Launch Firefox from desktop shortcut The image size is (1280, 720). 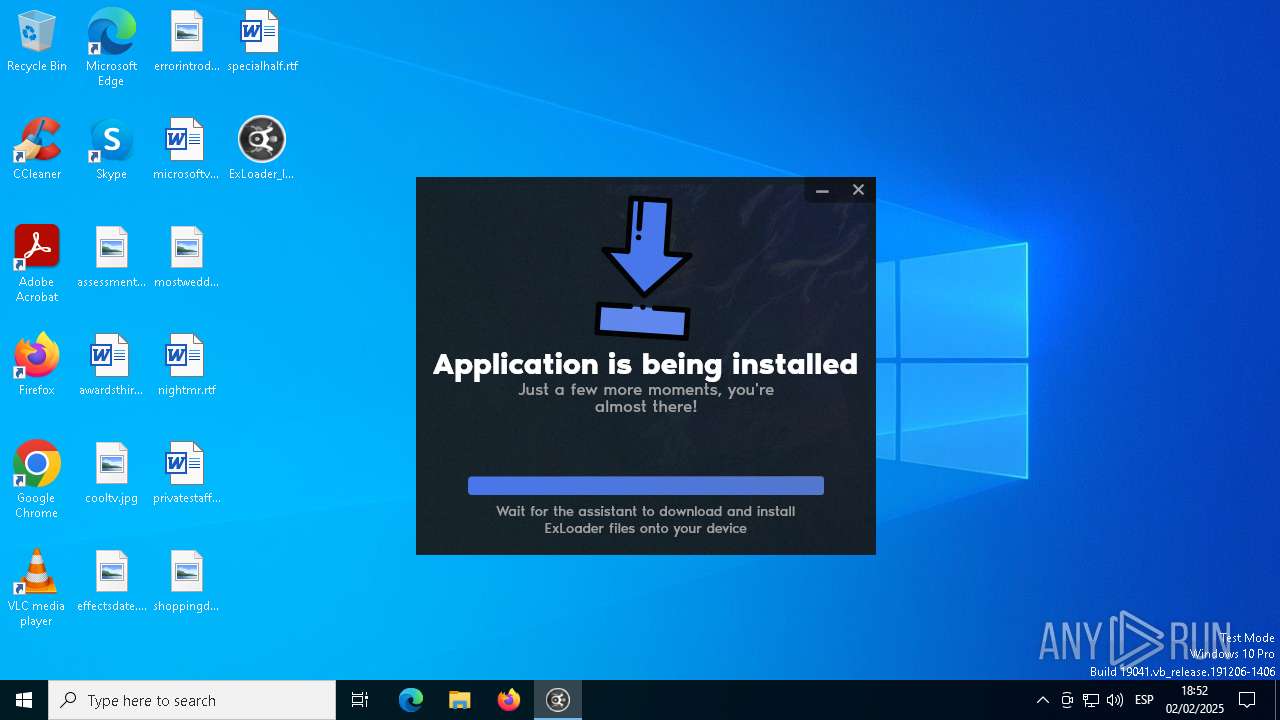pyautogui.click(x=37, y=366)
